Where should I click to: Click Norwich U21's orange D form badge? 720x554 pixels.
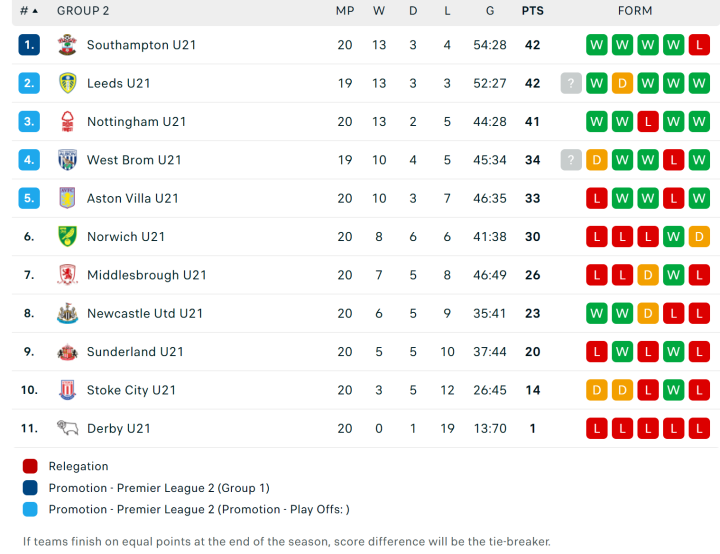699,237
